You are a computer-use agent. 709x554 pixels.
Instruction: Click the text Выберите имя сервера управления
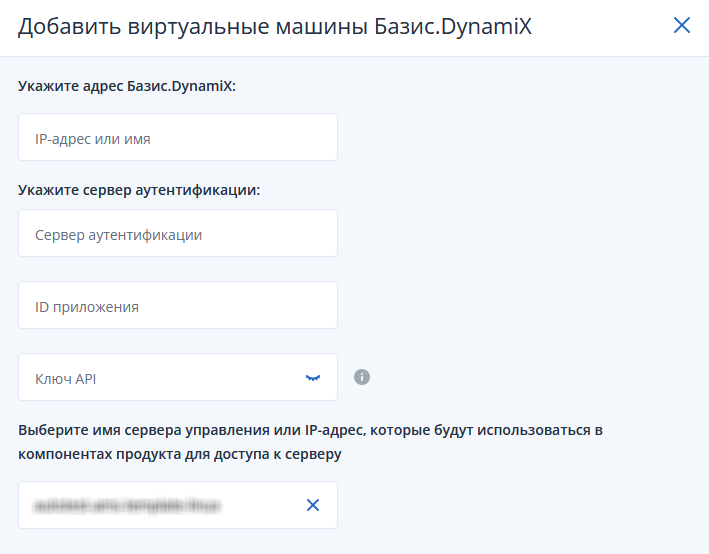[144, 430]
